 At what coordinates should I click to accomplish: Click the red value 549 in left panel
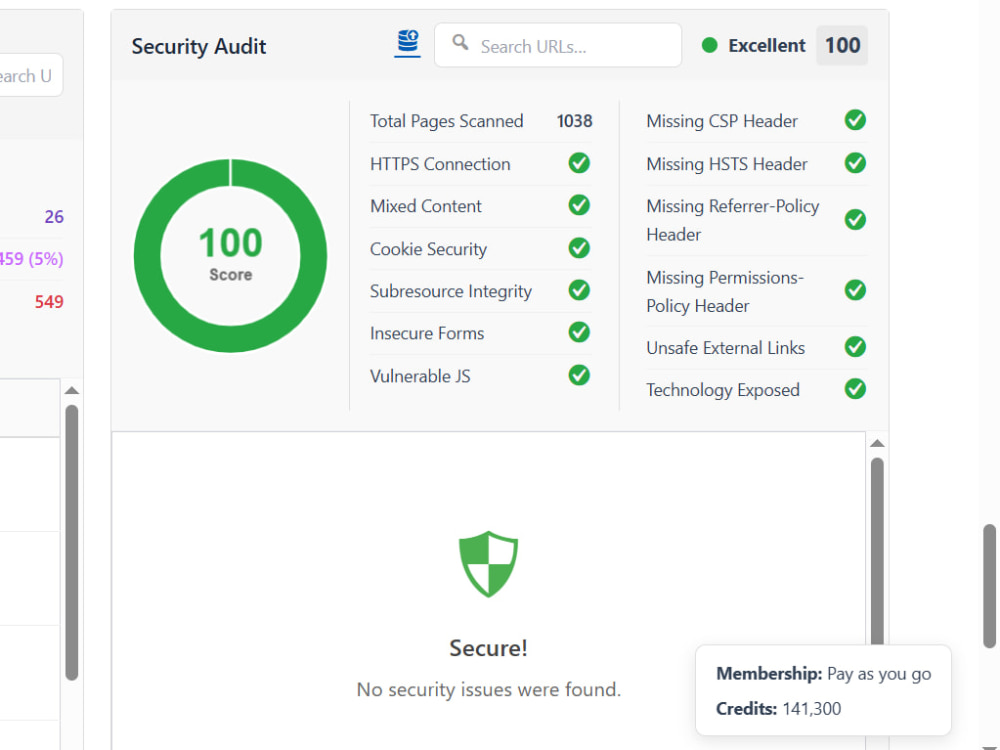click(x=49, y=302)
